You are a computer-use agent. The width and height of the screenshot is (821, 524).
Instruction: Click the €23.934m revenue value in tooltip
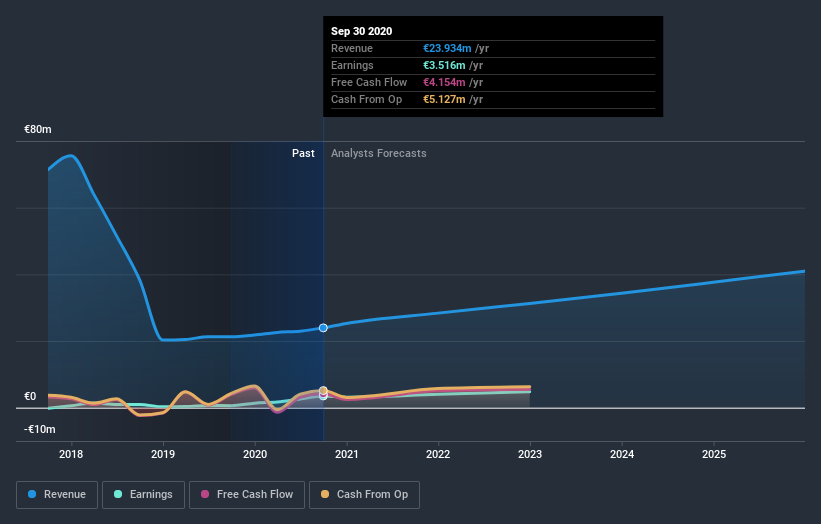click(447, 48)
